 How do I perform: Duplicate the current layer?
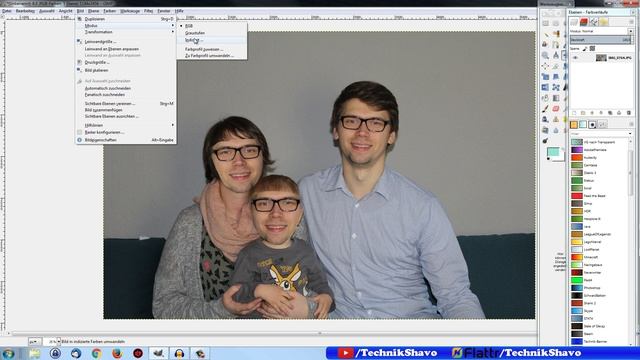(x=610, y=113)
